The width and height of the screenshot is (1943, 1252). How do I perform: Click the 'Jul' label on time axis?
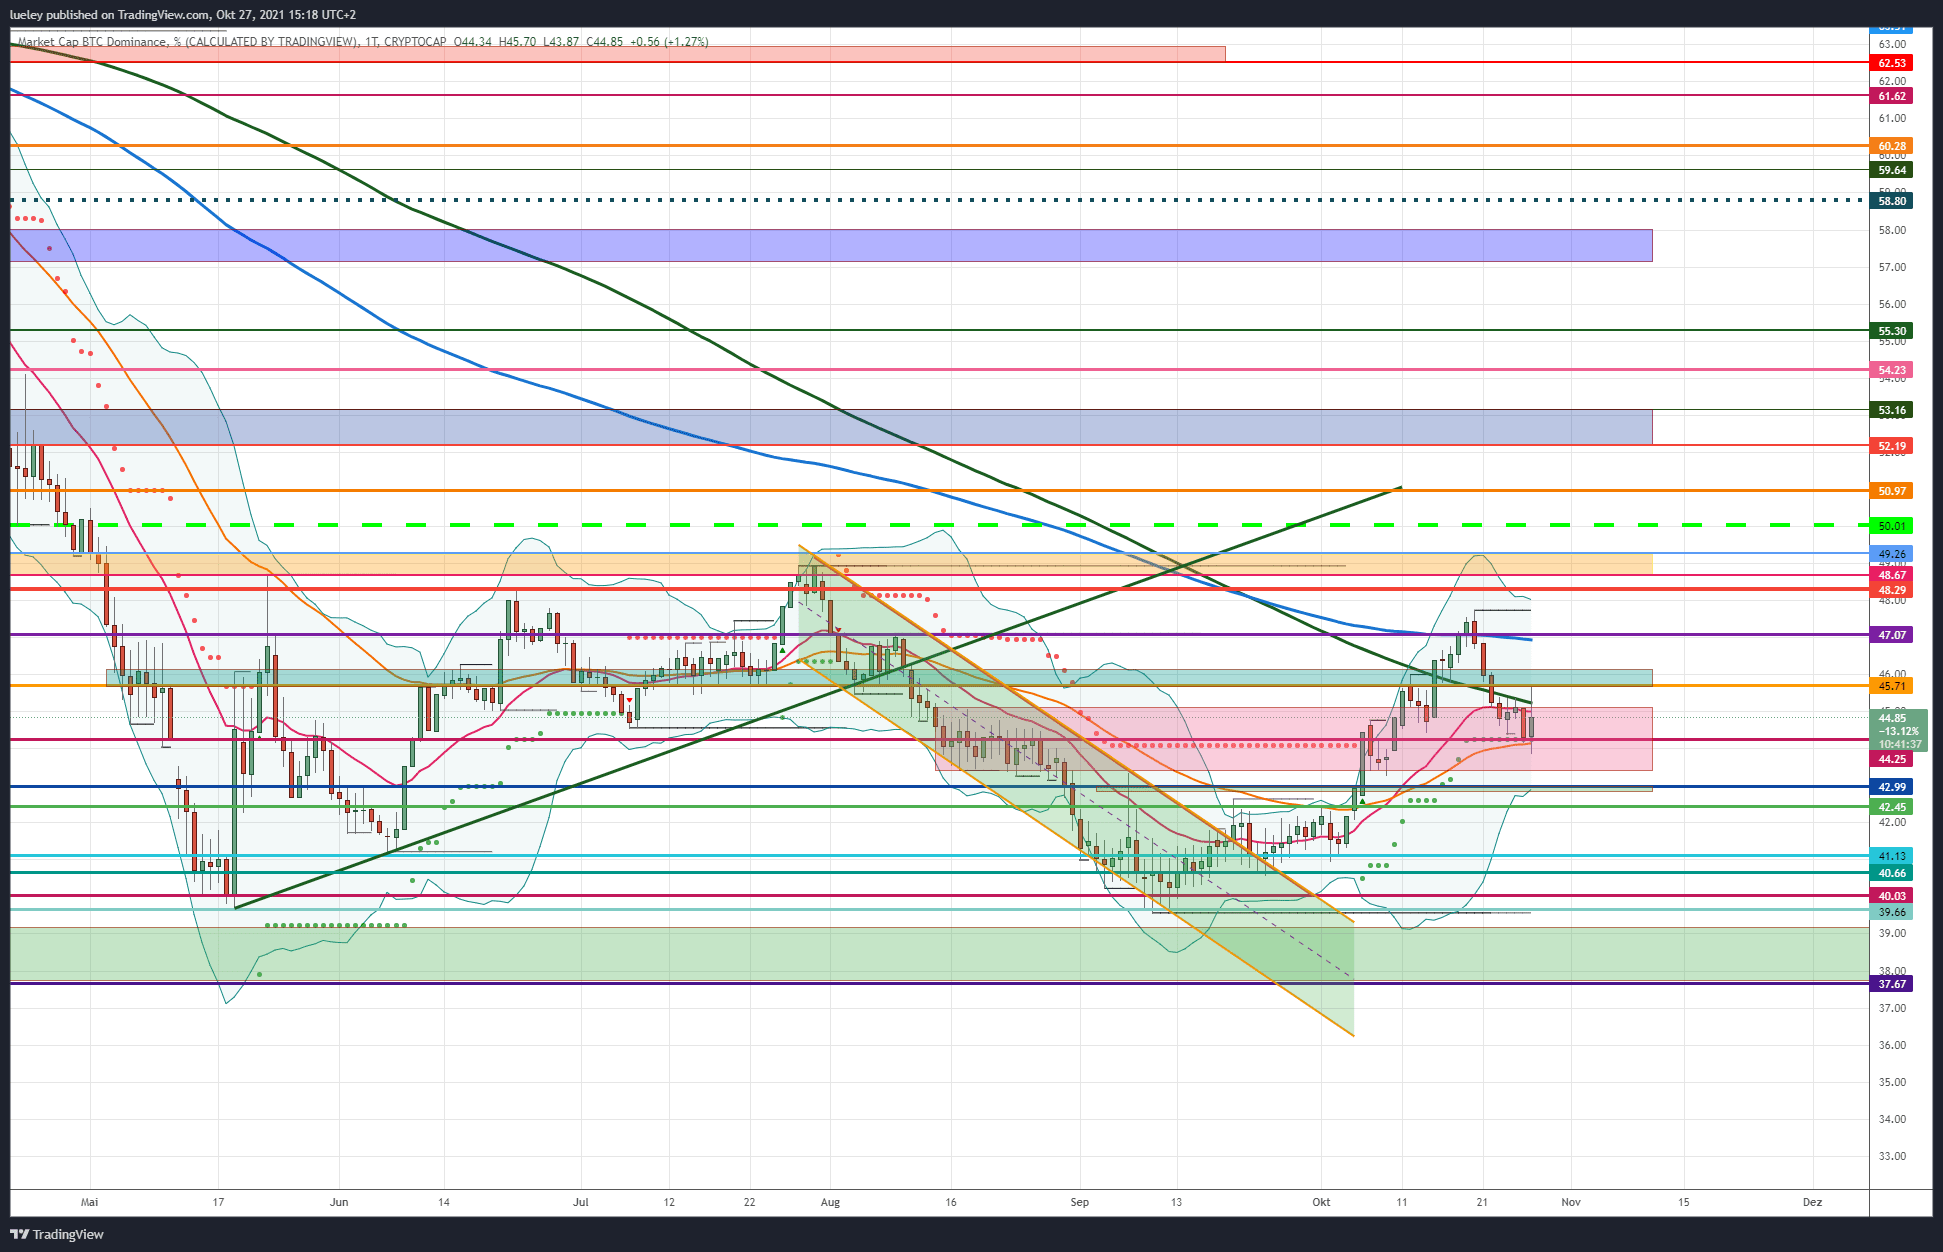click(x=580, y=1202)
